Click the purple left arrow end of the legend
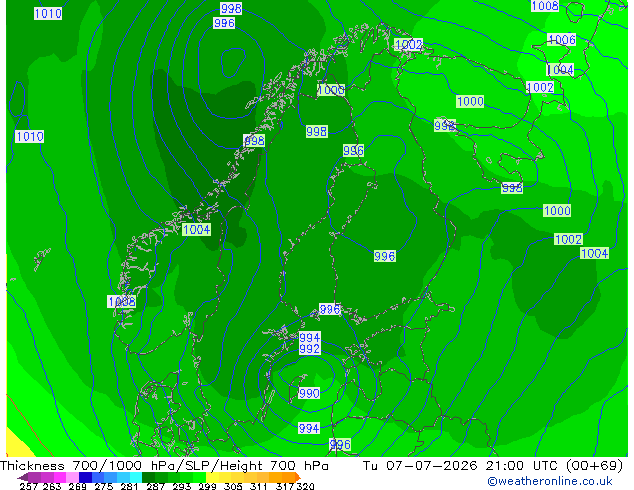This screenshot has width=634, height=490. point(22,478)
